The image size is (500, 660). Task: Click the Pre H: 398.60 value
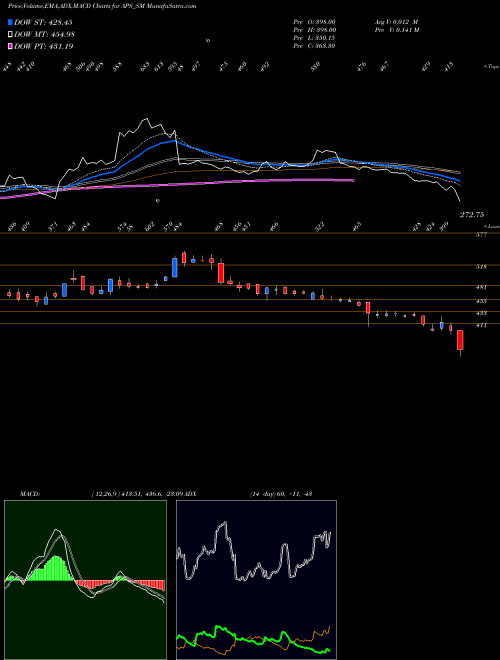point(314,30)
